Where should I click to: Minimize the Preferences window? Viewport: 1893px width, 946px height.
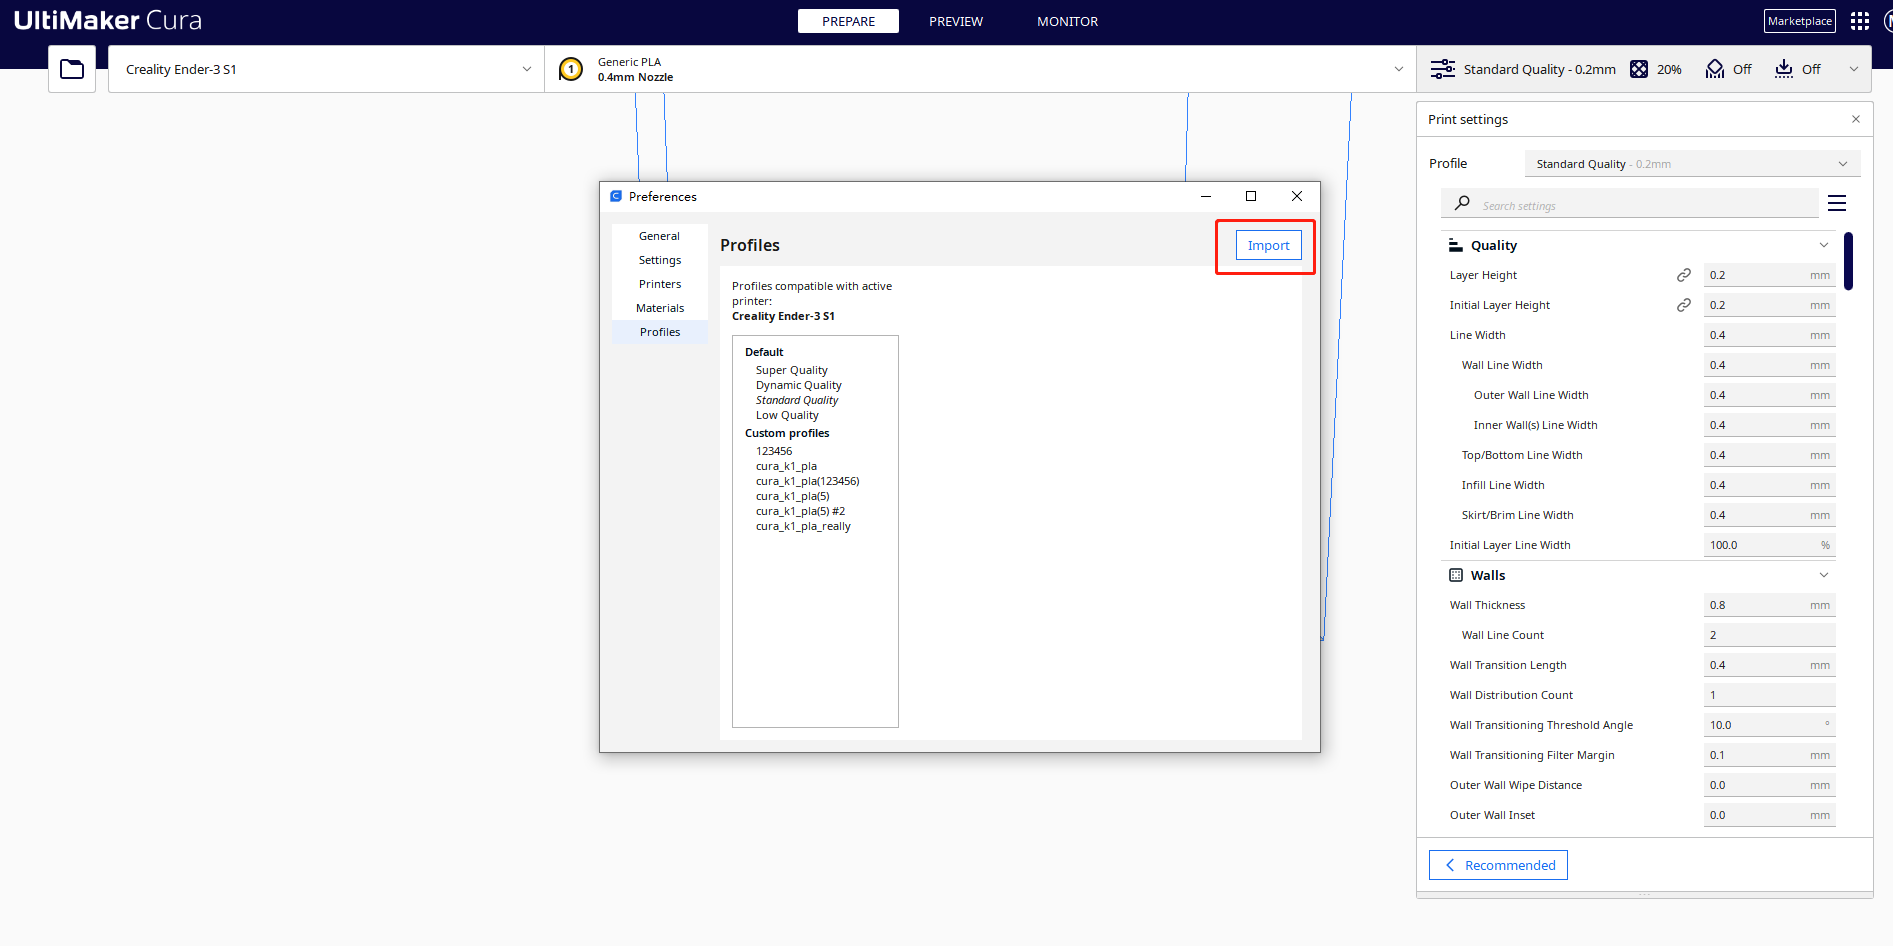click(1206, 196)
